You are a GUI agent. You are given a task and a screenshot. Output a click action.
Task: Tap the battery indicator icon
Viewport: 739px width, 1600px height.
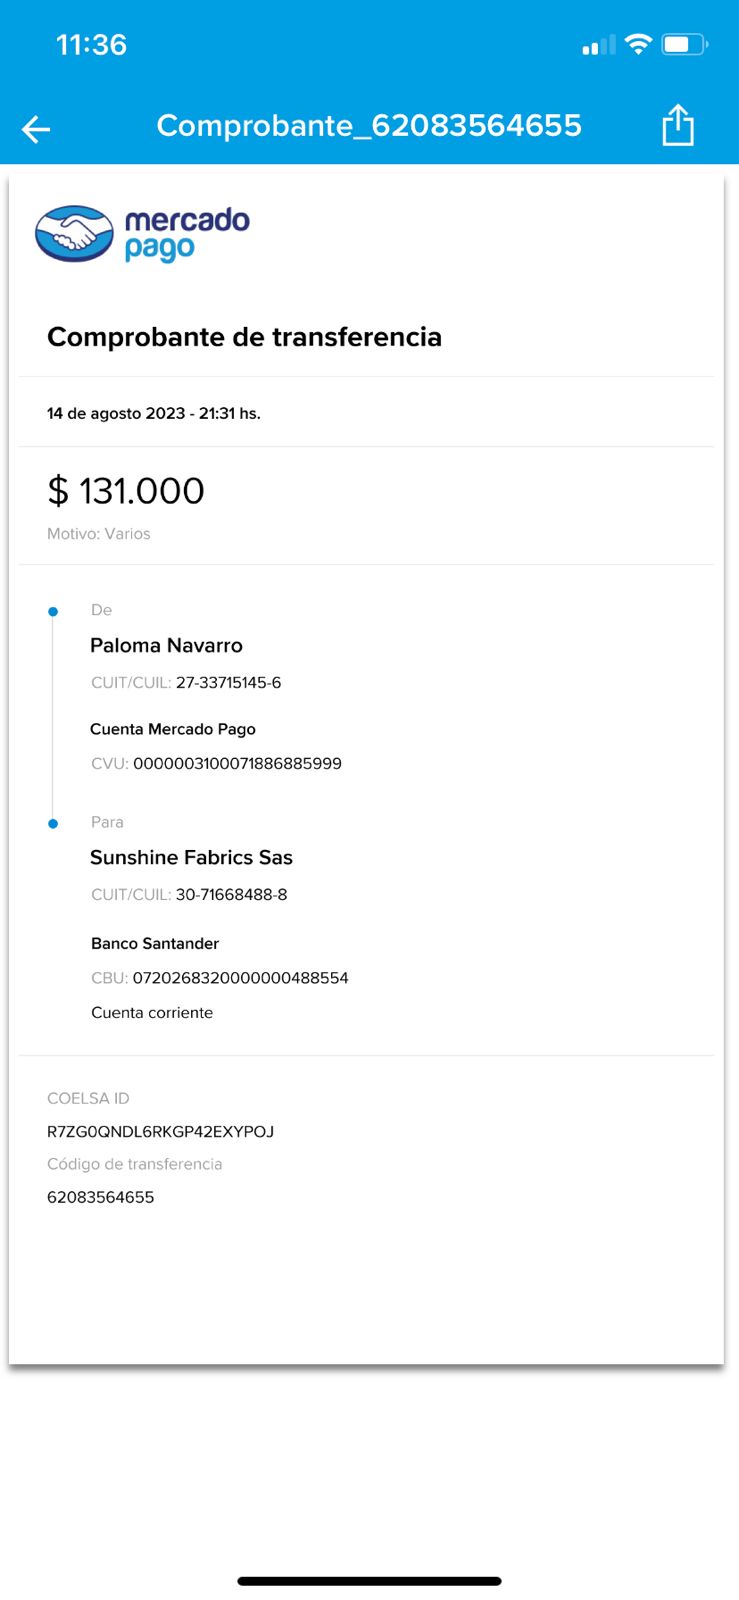coord(685,44)
